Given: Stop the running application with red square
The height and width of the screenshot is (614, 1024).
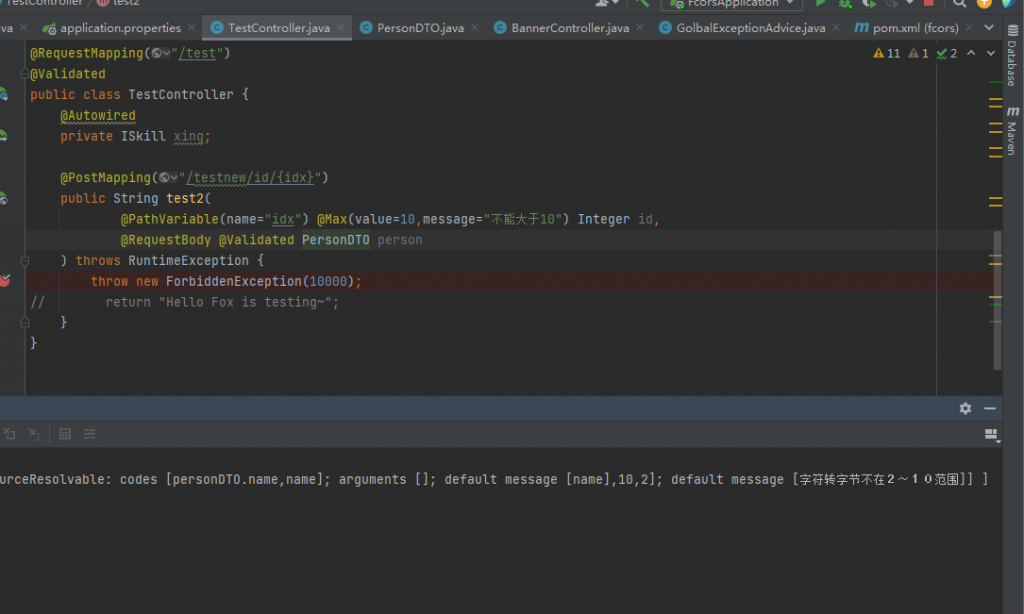Looking at the screenshot, I should [929, 3].
